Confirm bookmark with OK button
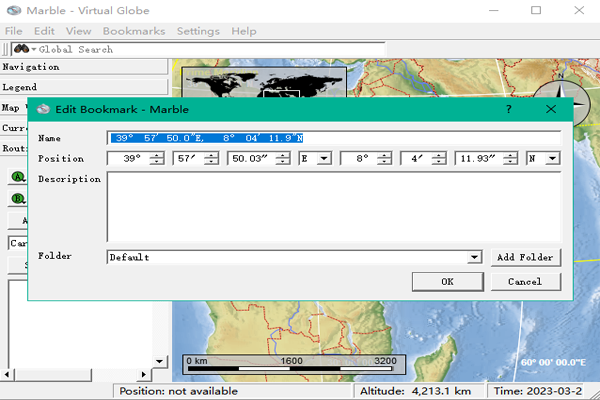600x400 pixels. (448, 282)
